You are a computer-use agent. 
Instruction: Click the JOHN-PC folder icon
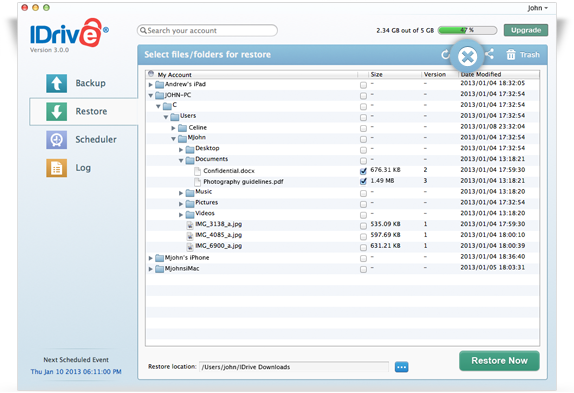tap(159, 96)
